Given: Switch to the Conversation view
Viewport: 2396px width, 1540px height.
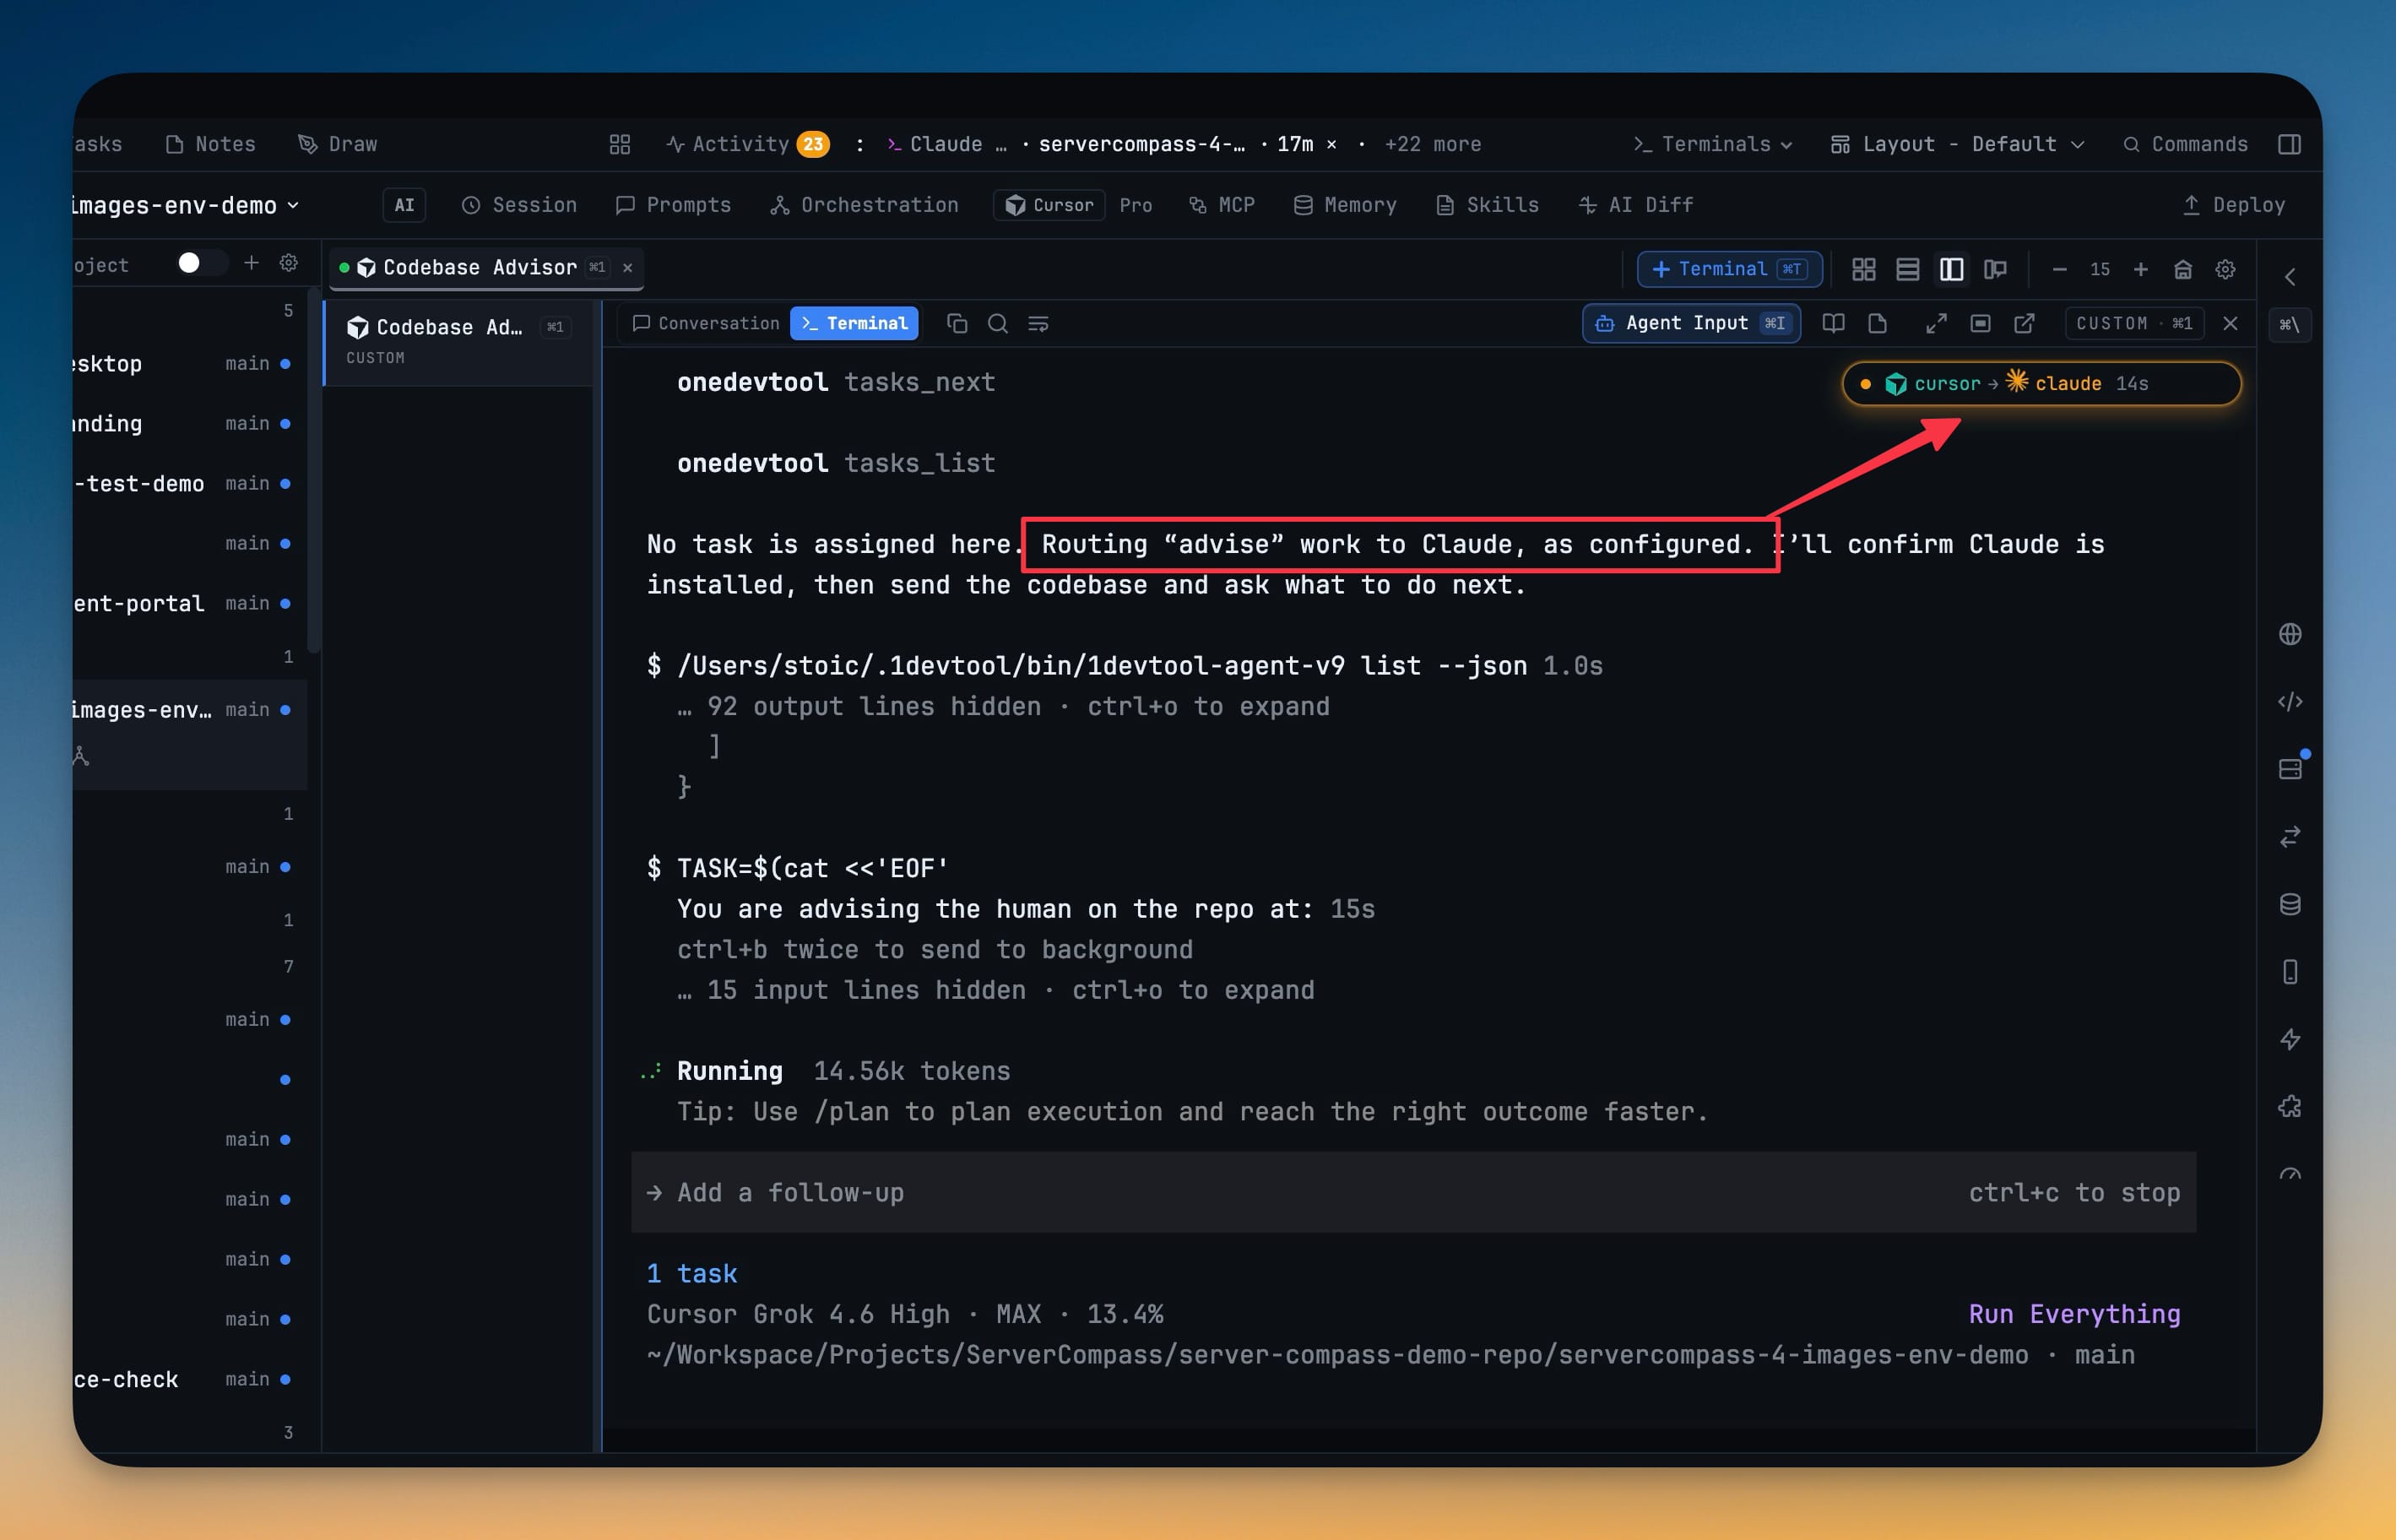Looking at the screenshot, I should click(x=706, y=323).
